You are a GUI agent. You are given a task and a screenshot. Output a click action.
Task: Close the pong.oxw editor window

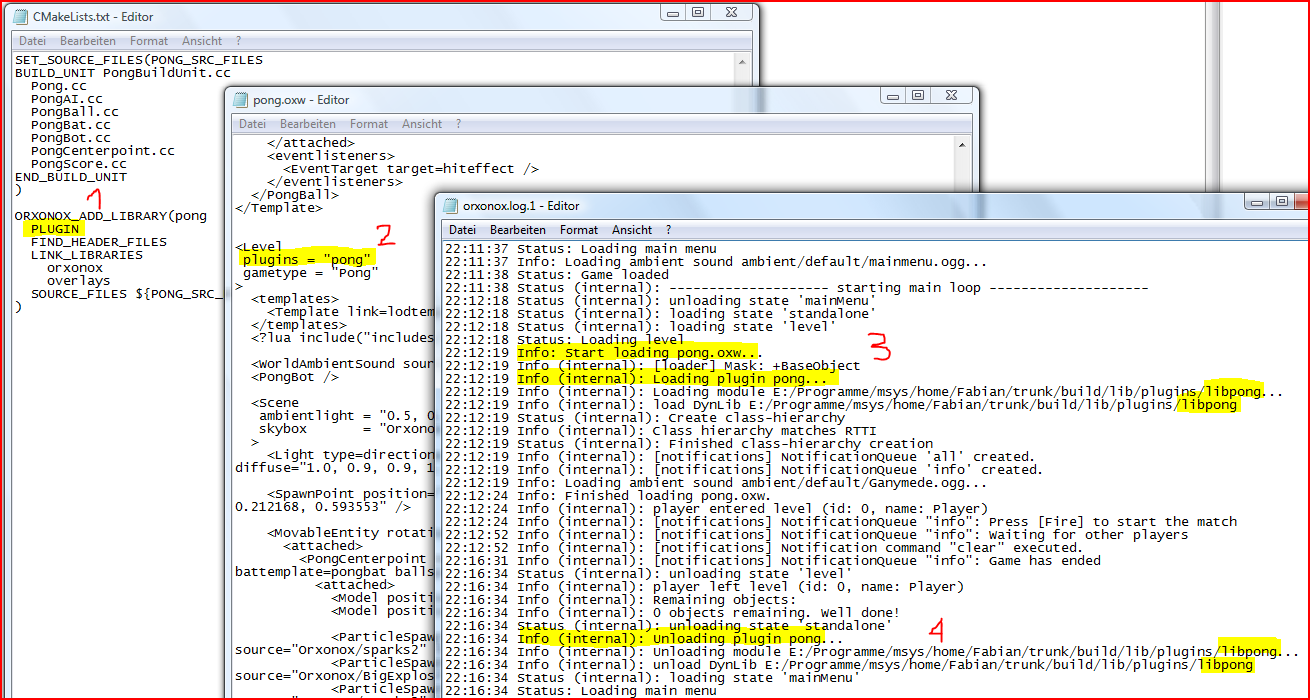[952, 95]
